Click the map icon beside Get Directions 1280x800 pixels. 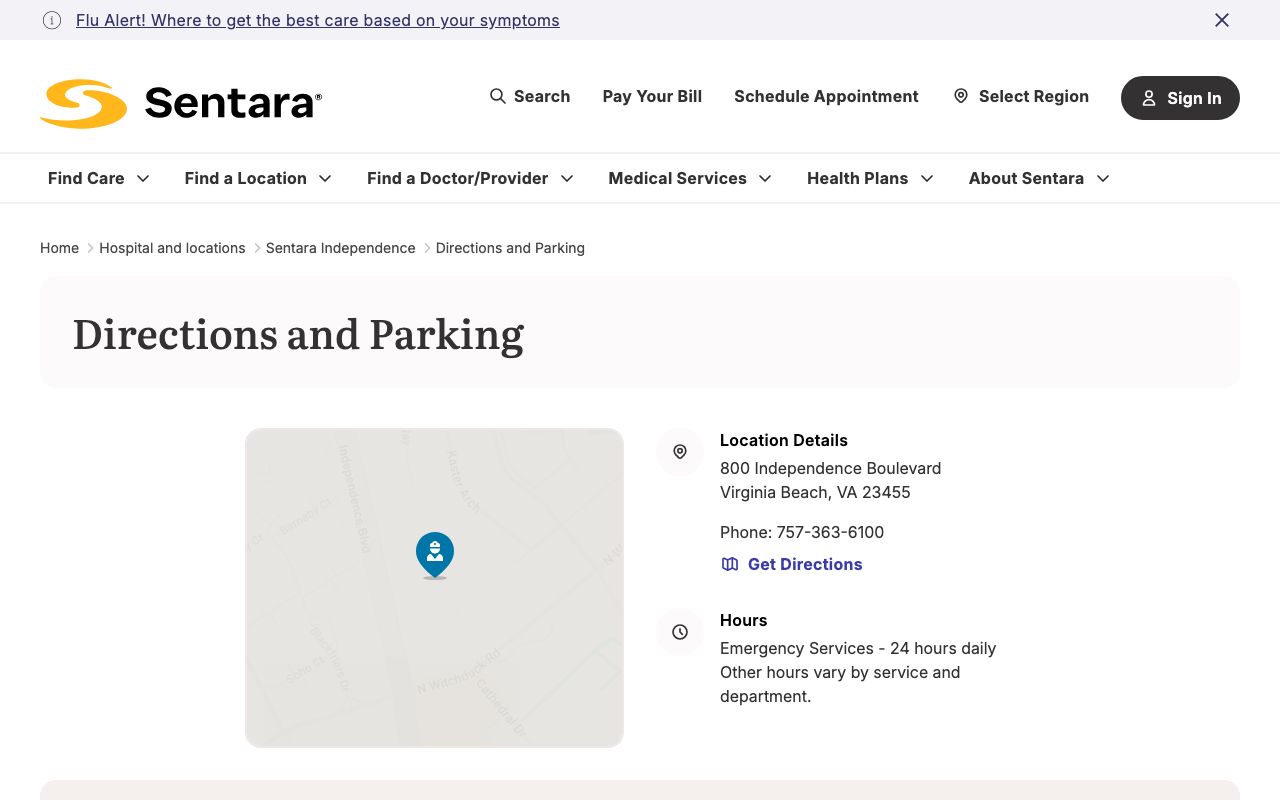coord(730,564)
